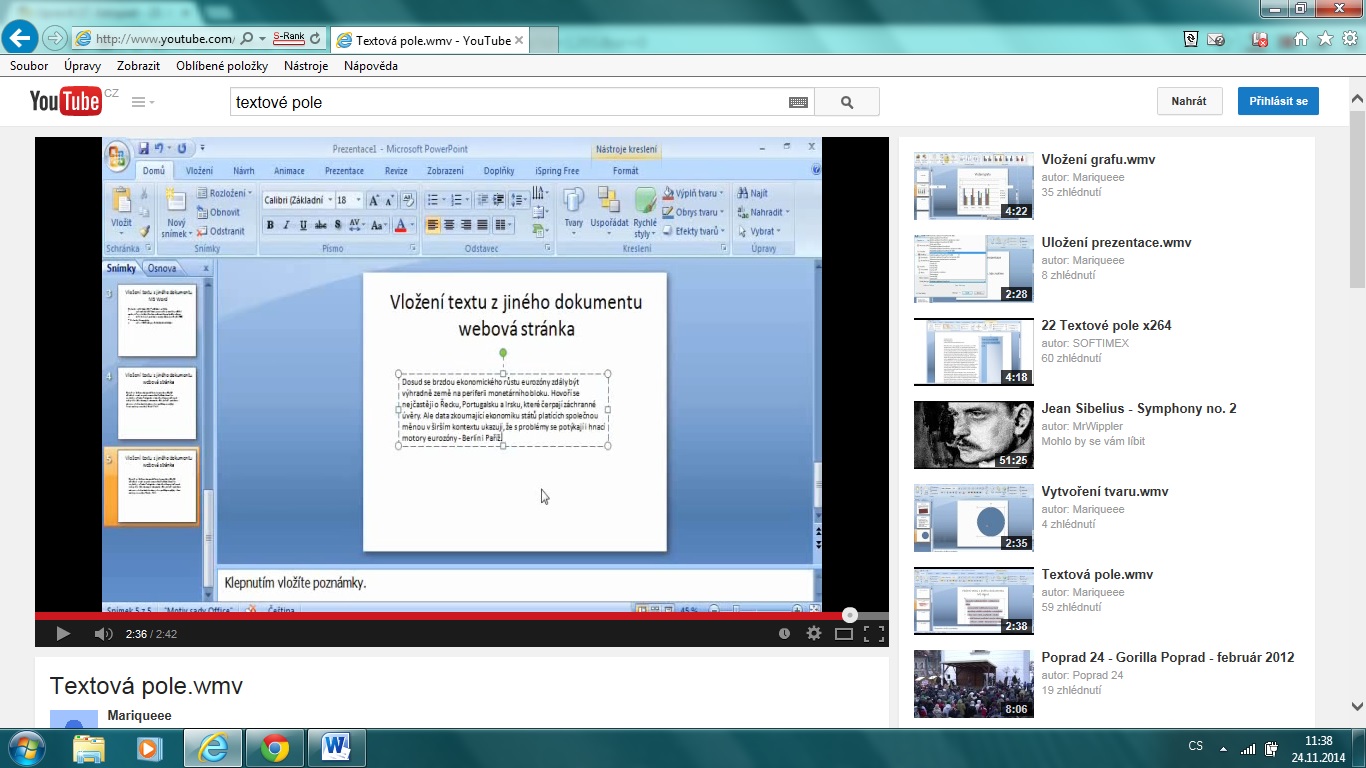Toggle the virtual keyboard icon in search box
The width and height of the screenshot is (1366, 768).
(798, 102)
